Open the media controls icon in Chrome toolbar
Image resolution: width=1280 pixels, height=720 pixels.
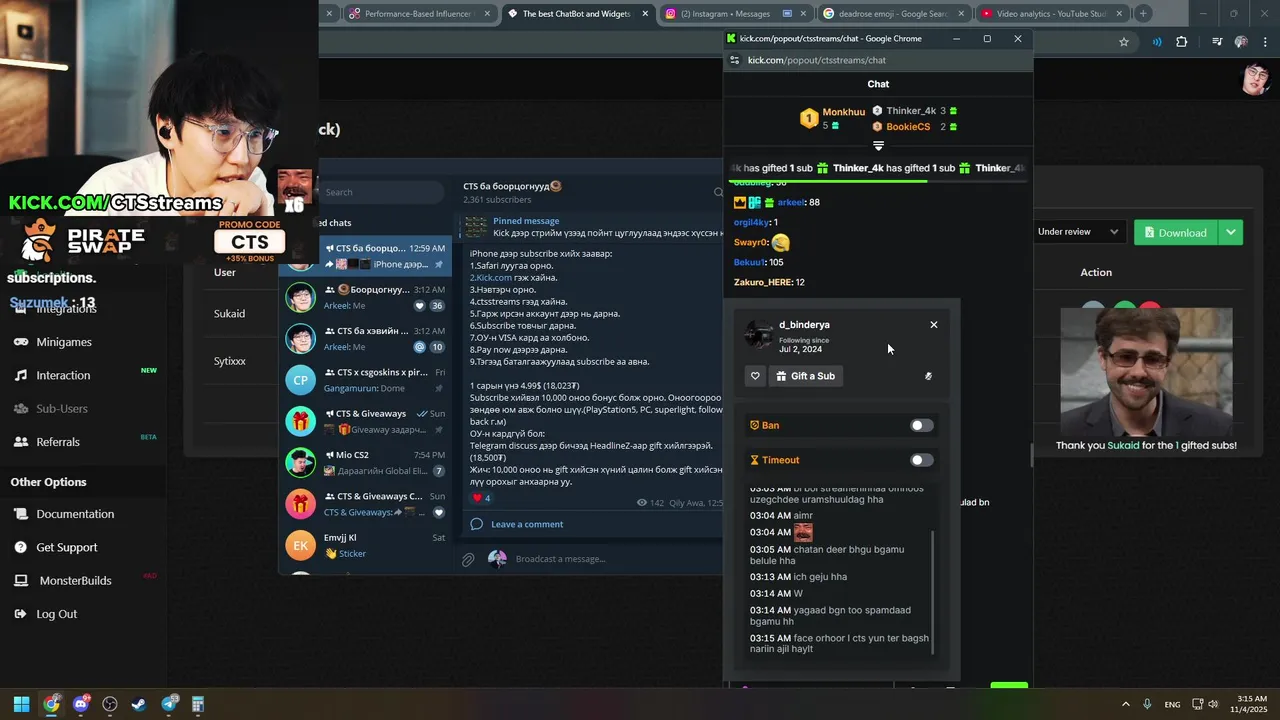(x=1217, y=42)
